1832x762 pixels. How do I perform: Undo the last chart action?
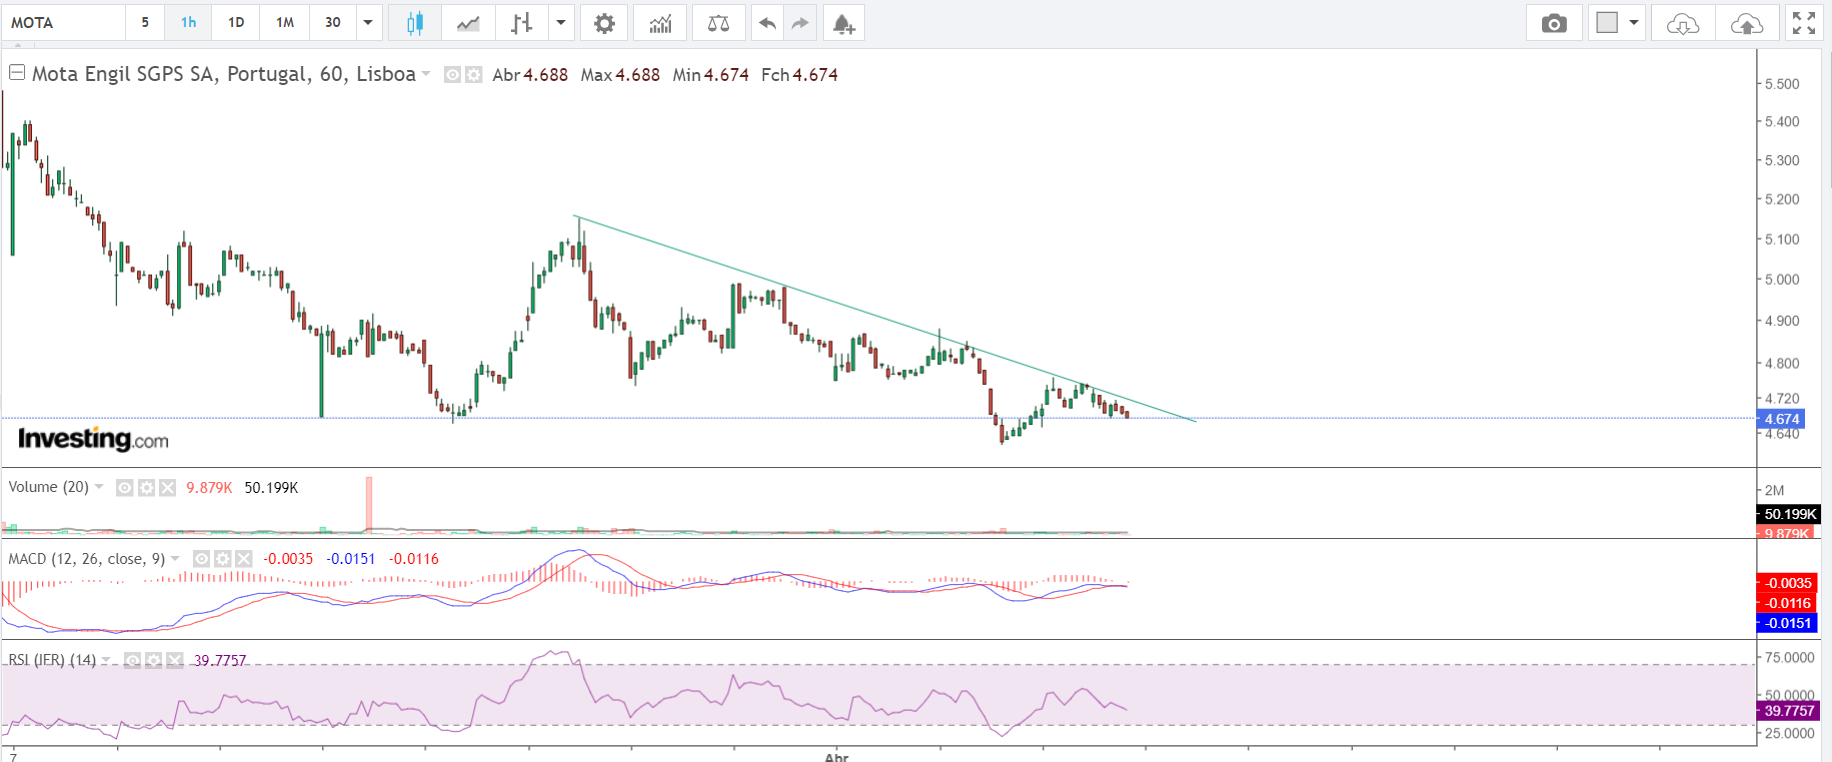pos(767,23)
